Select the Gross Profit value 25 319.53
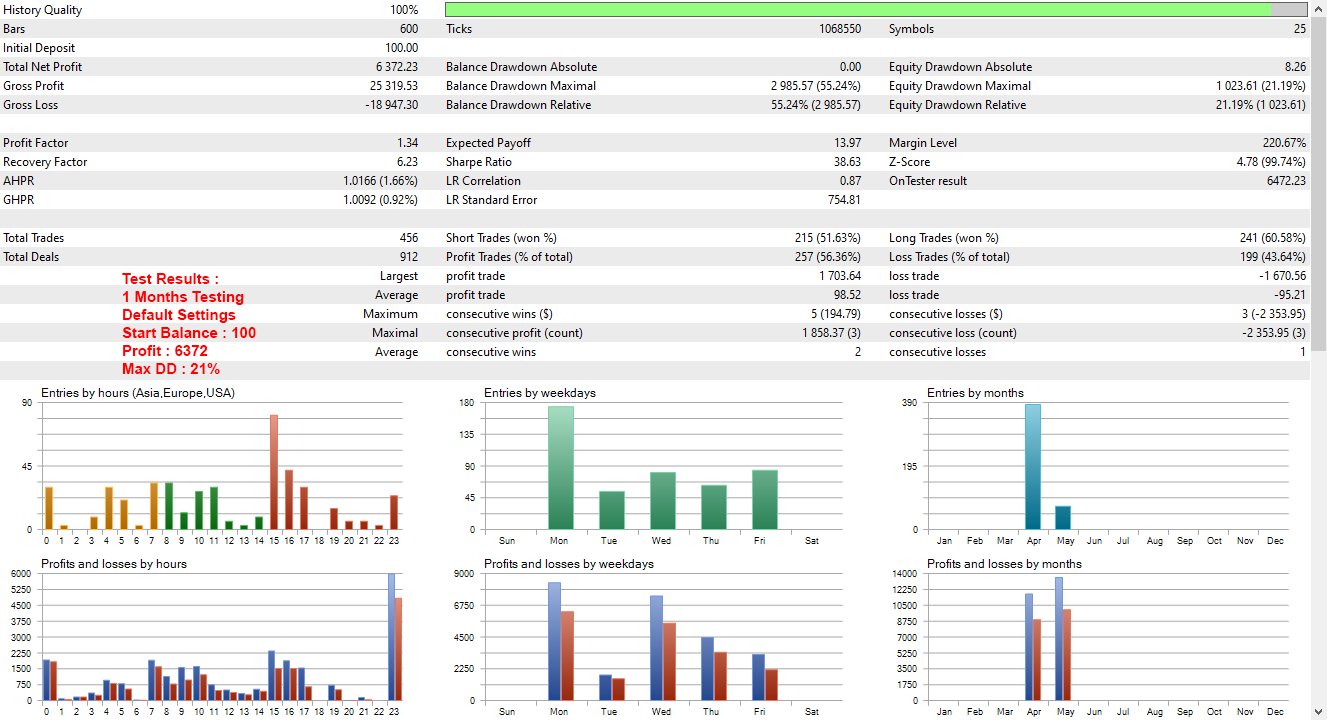1327x720 pixels. coord(394,86)
